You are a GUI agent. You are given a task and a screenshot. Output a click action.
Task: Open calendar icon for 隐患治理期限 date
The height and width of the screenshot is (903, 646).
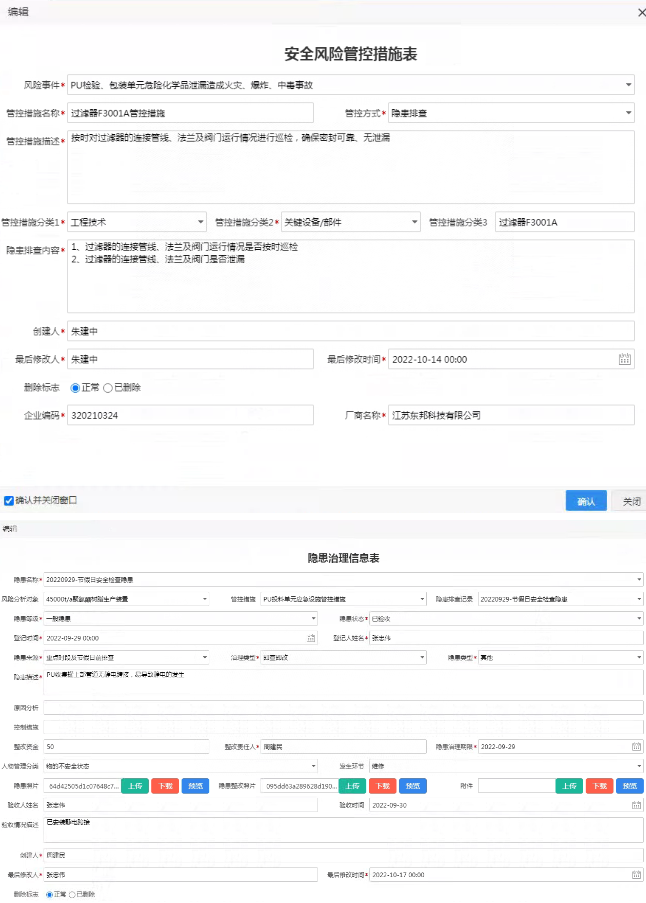click(x=636, y=746)
